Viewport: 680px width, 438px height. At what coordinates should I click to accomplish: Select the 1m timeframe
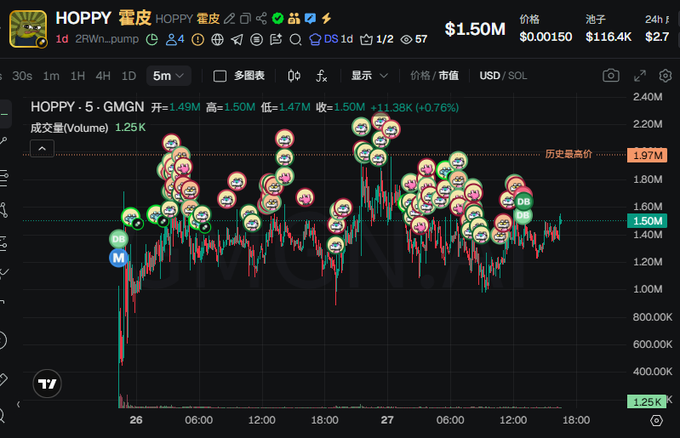51,76
